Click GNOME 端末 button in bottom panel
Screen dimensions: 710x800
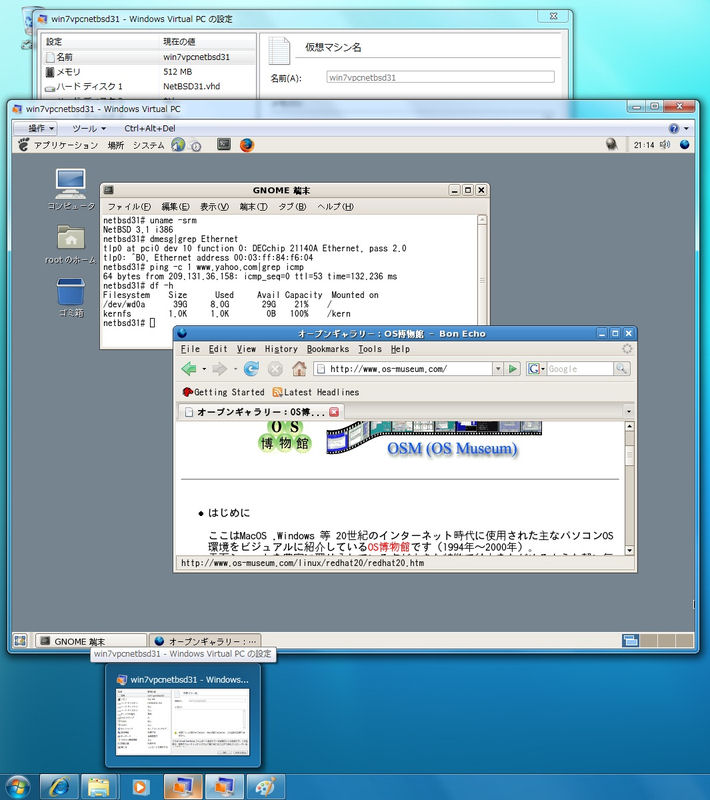click(90, 641)
